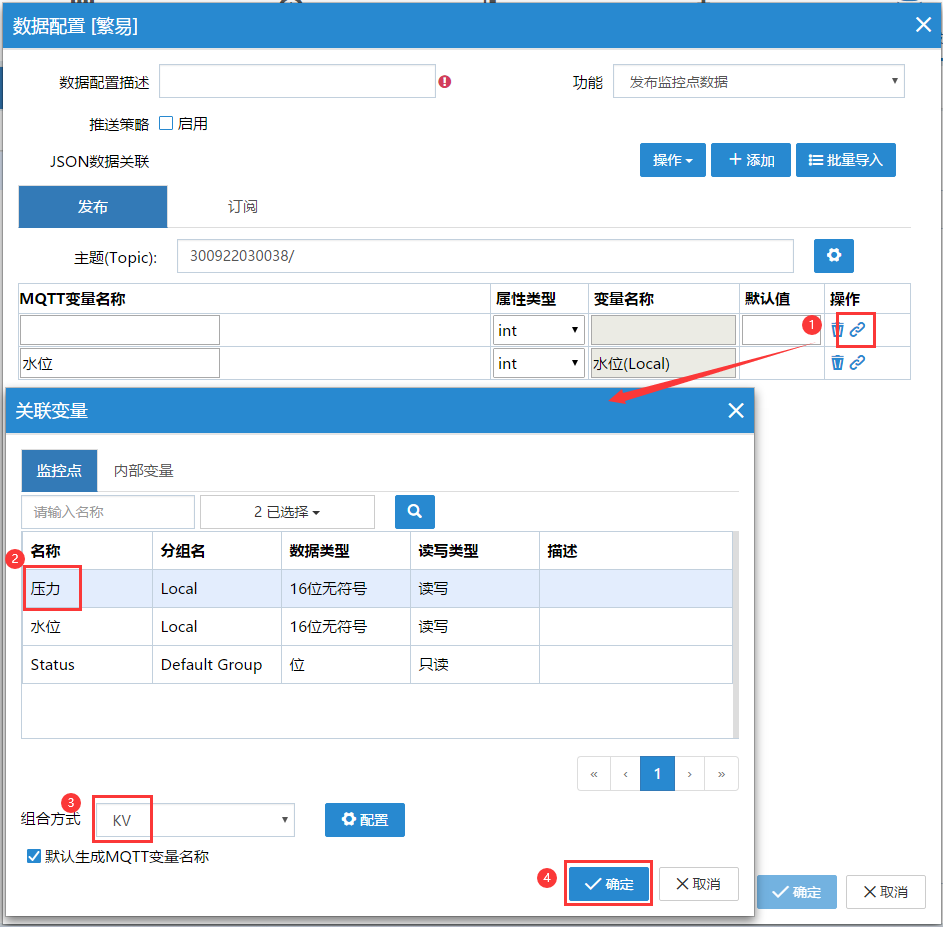Expand the 组合方式 KV dropdown
This screenshot has width=943, height=927.
pos(195,821)
